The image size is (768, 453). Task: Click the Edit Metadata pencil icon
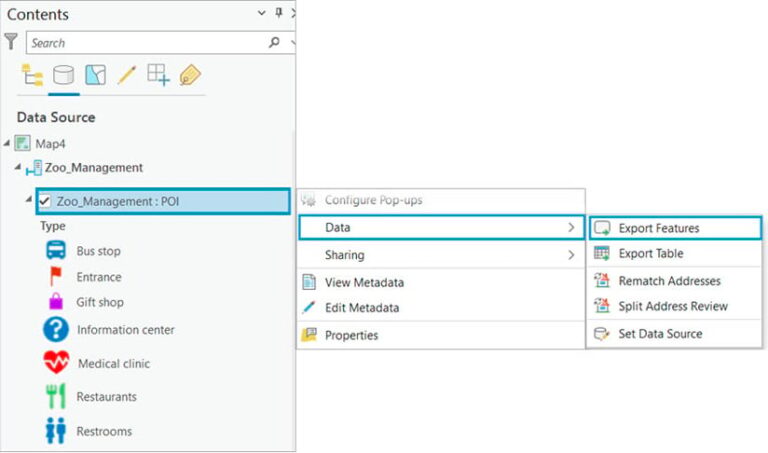[309, 308]
